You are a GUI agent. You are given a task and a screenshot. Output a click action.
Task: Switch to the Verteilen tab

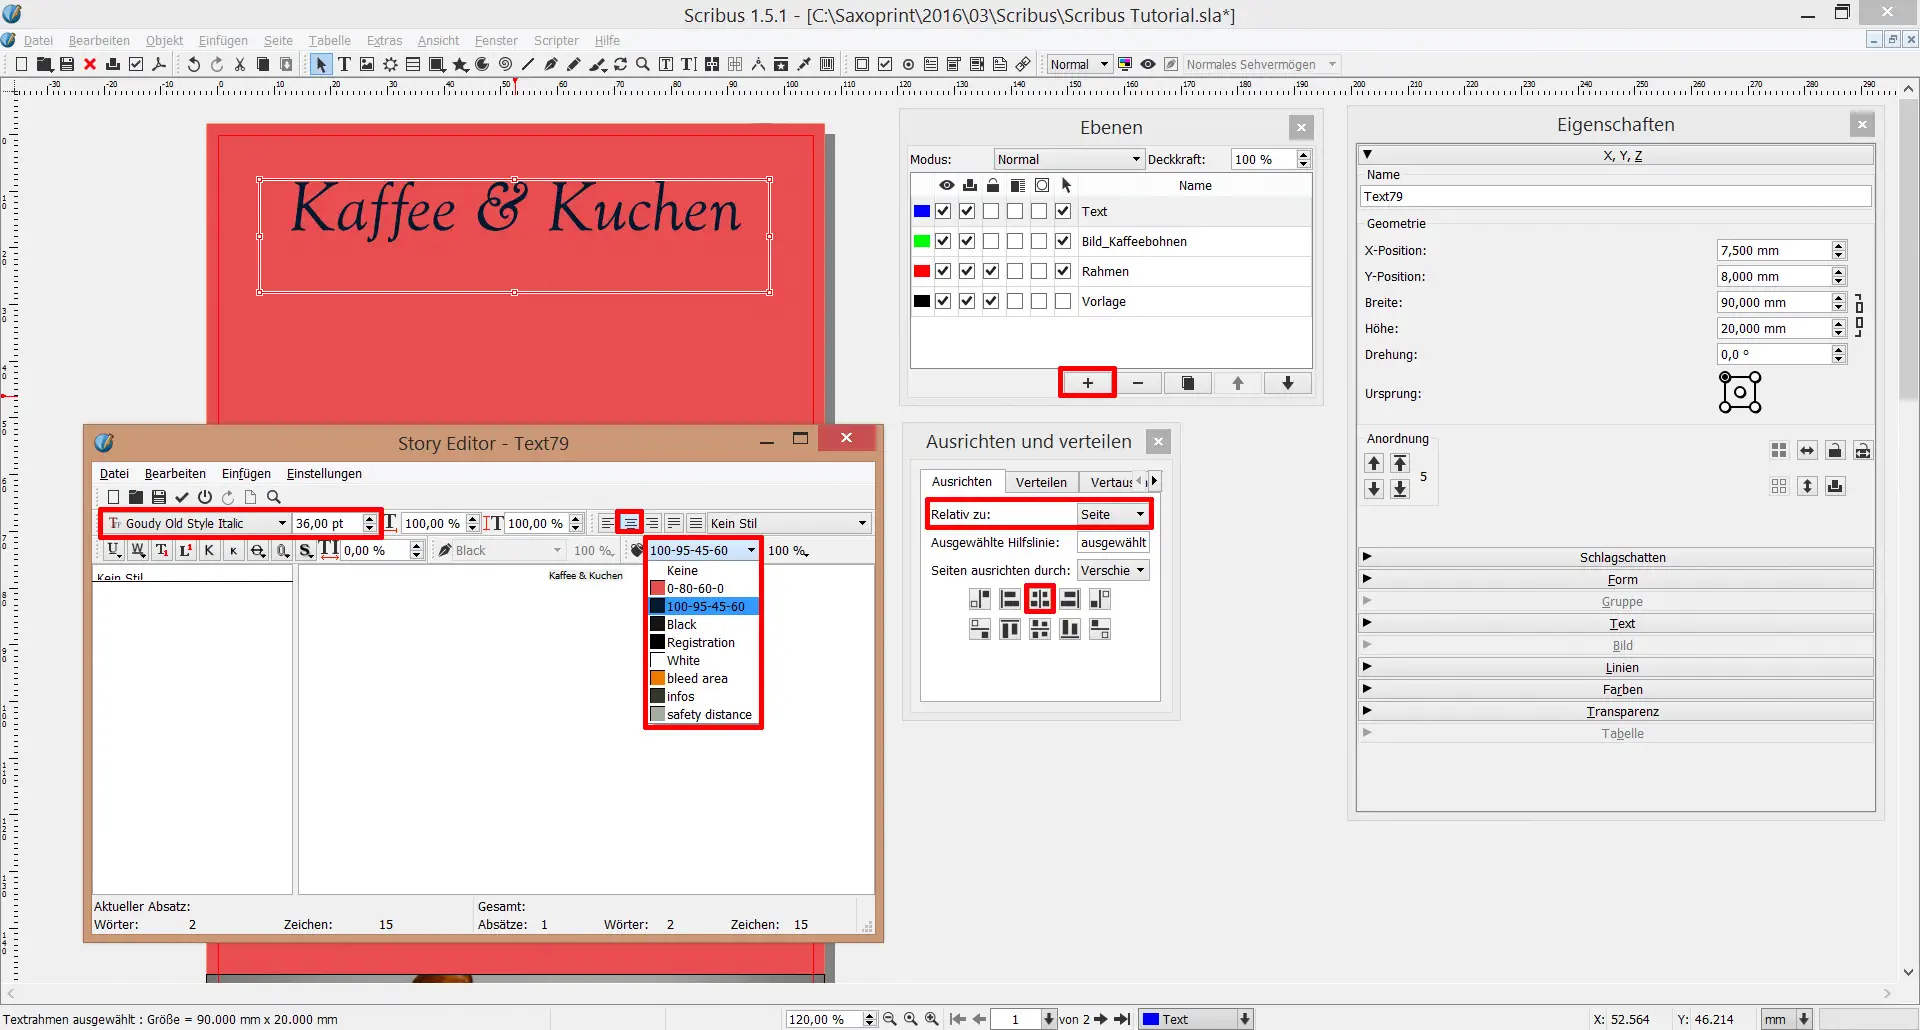click(1041, 481)
